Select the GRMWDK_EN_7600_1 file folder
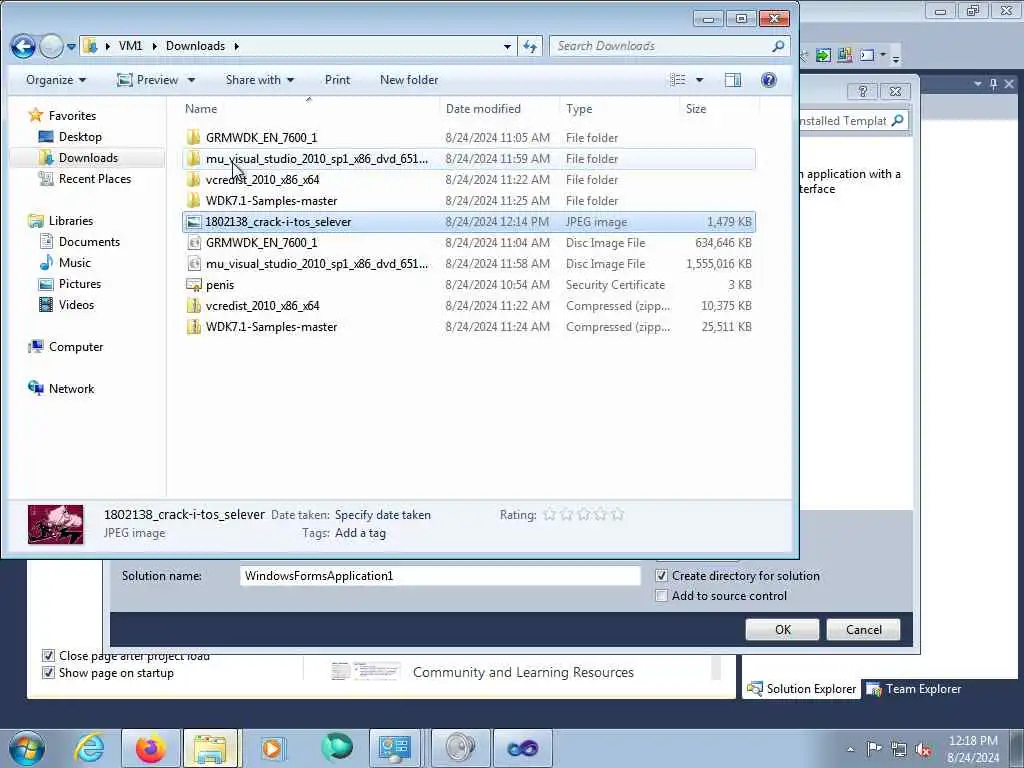This screenshot has height=768, width=1024. [469, 138]
